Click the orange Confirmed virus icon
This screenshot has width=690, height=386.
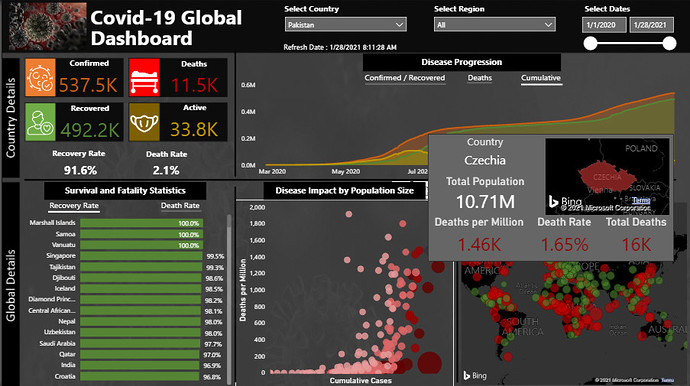40,77
